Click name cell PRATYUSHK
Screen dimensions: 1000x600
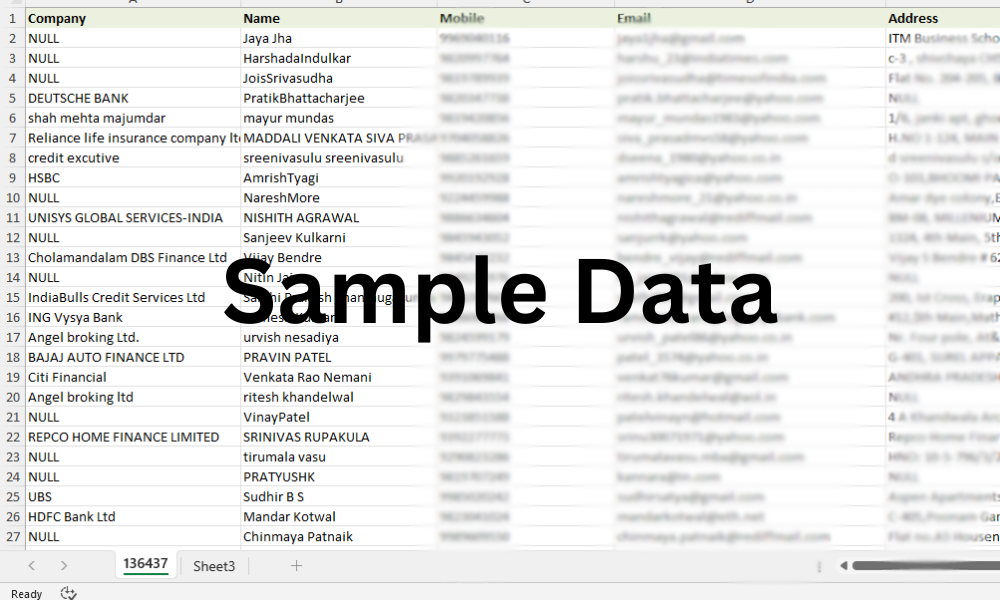pyautogui.click(x=339, y=477)
